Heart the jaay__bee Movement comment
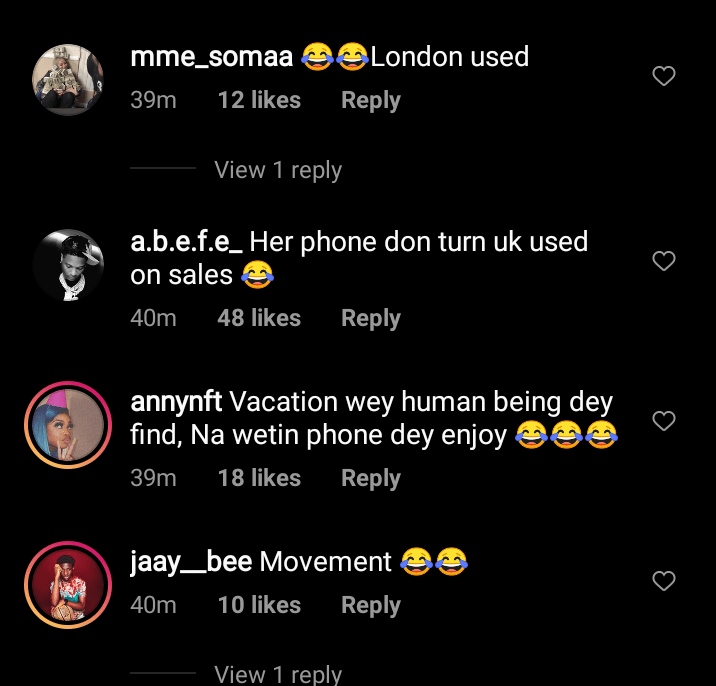 (x=663, y=581)
